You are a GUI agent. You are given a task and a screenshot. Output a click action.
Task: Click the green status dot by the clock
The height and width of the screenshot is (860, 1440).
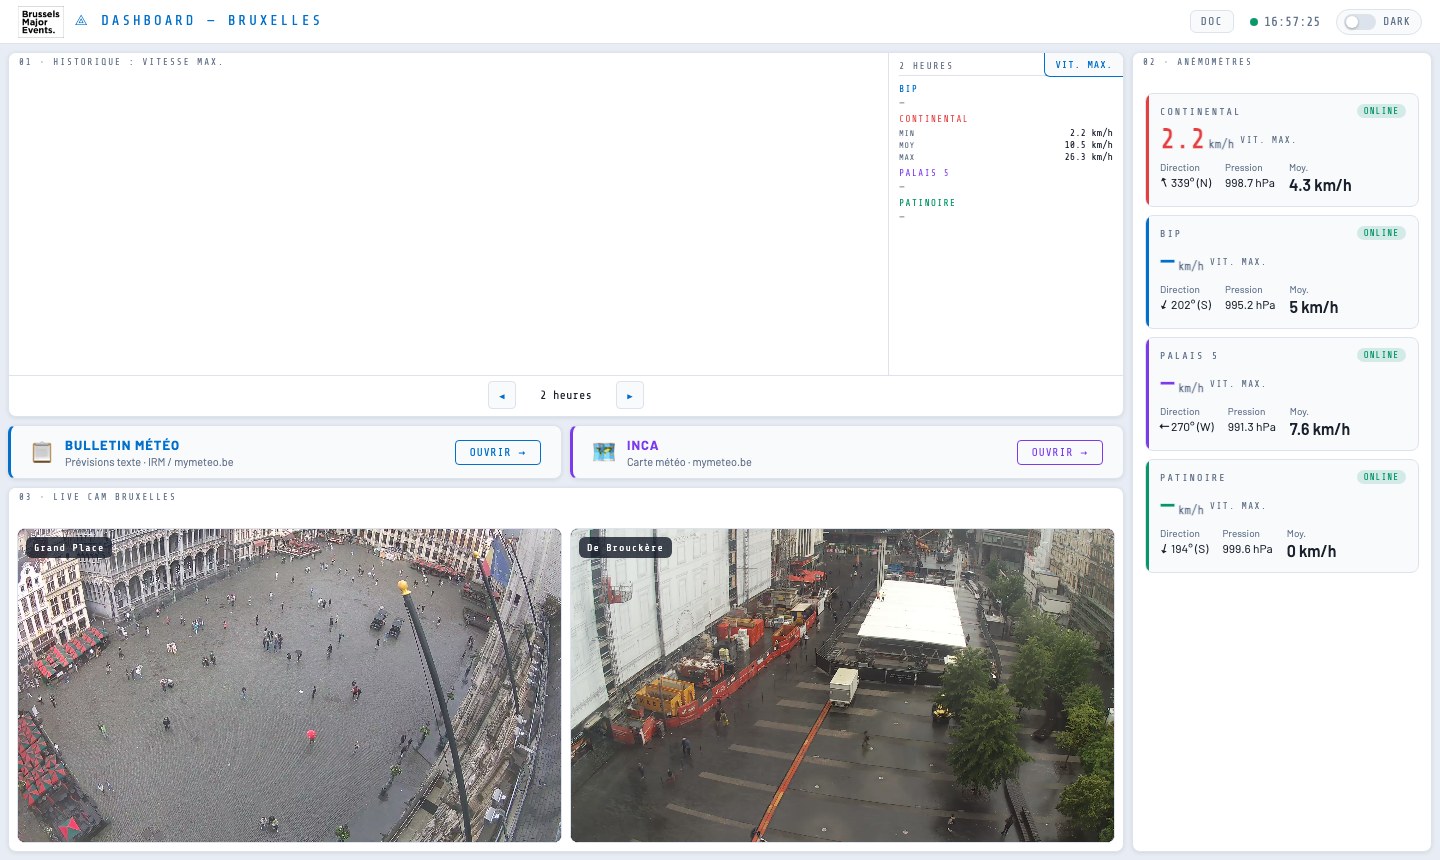click(x=1254, y=22)
